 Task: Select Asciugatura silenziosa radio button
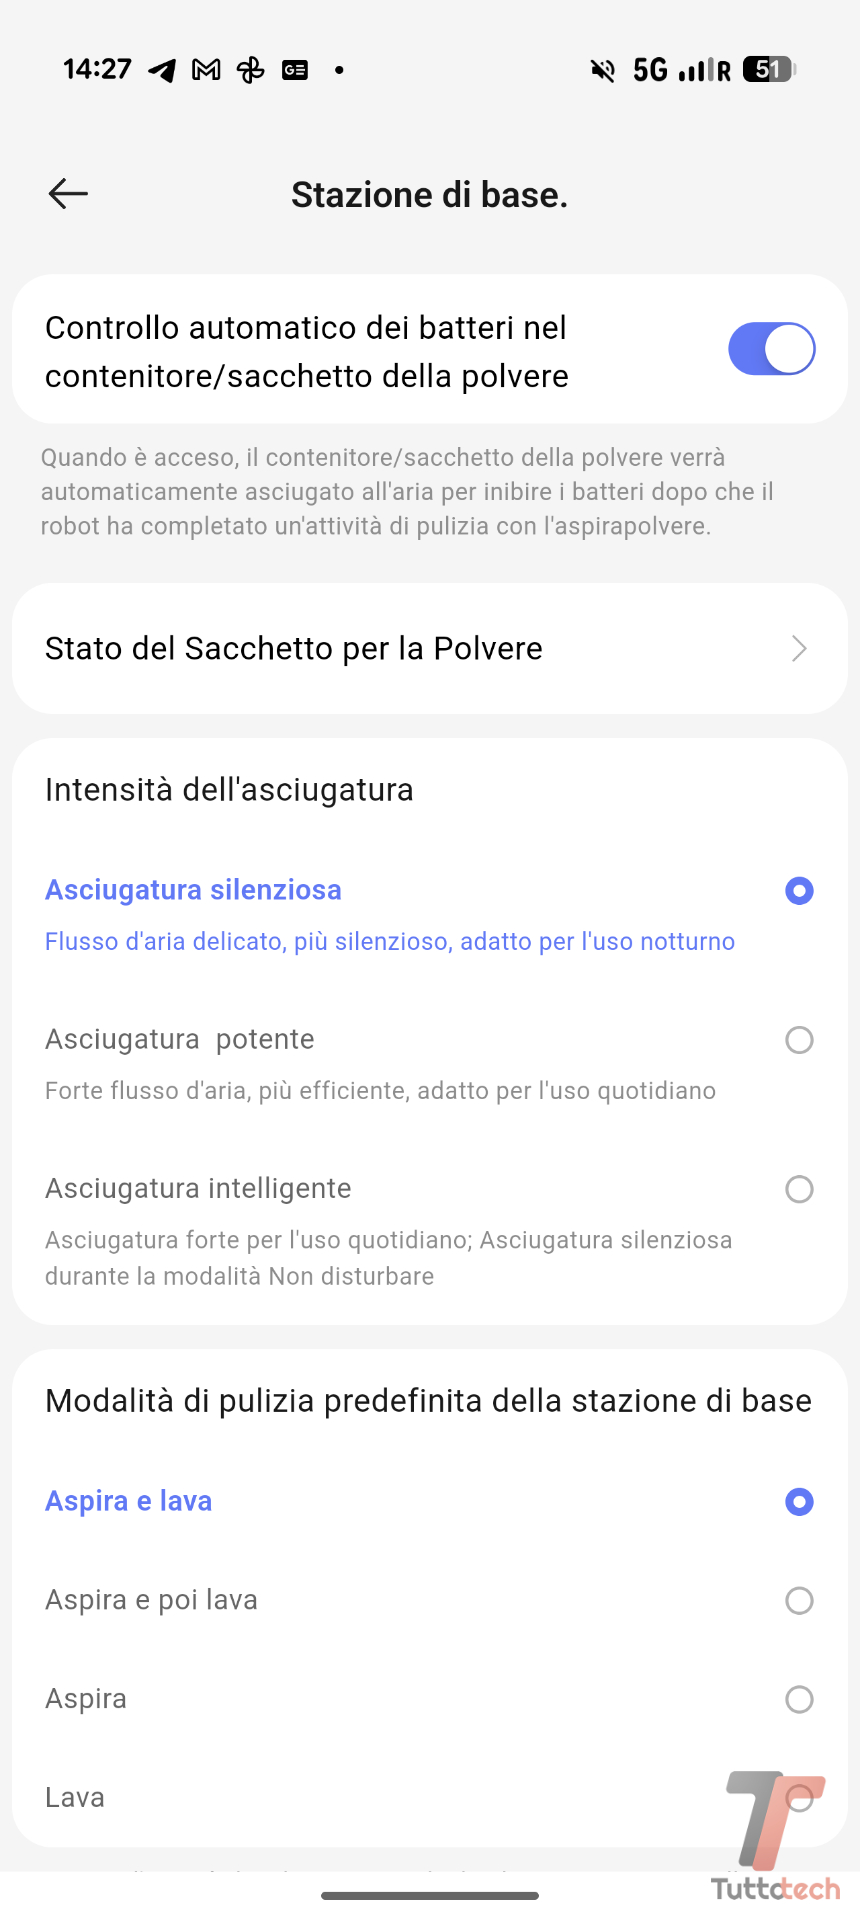799,891
